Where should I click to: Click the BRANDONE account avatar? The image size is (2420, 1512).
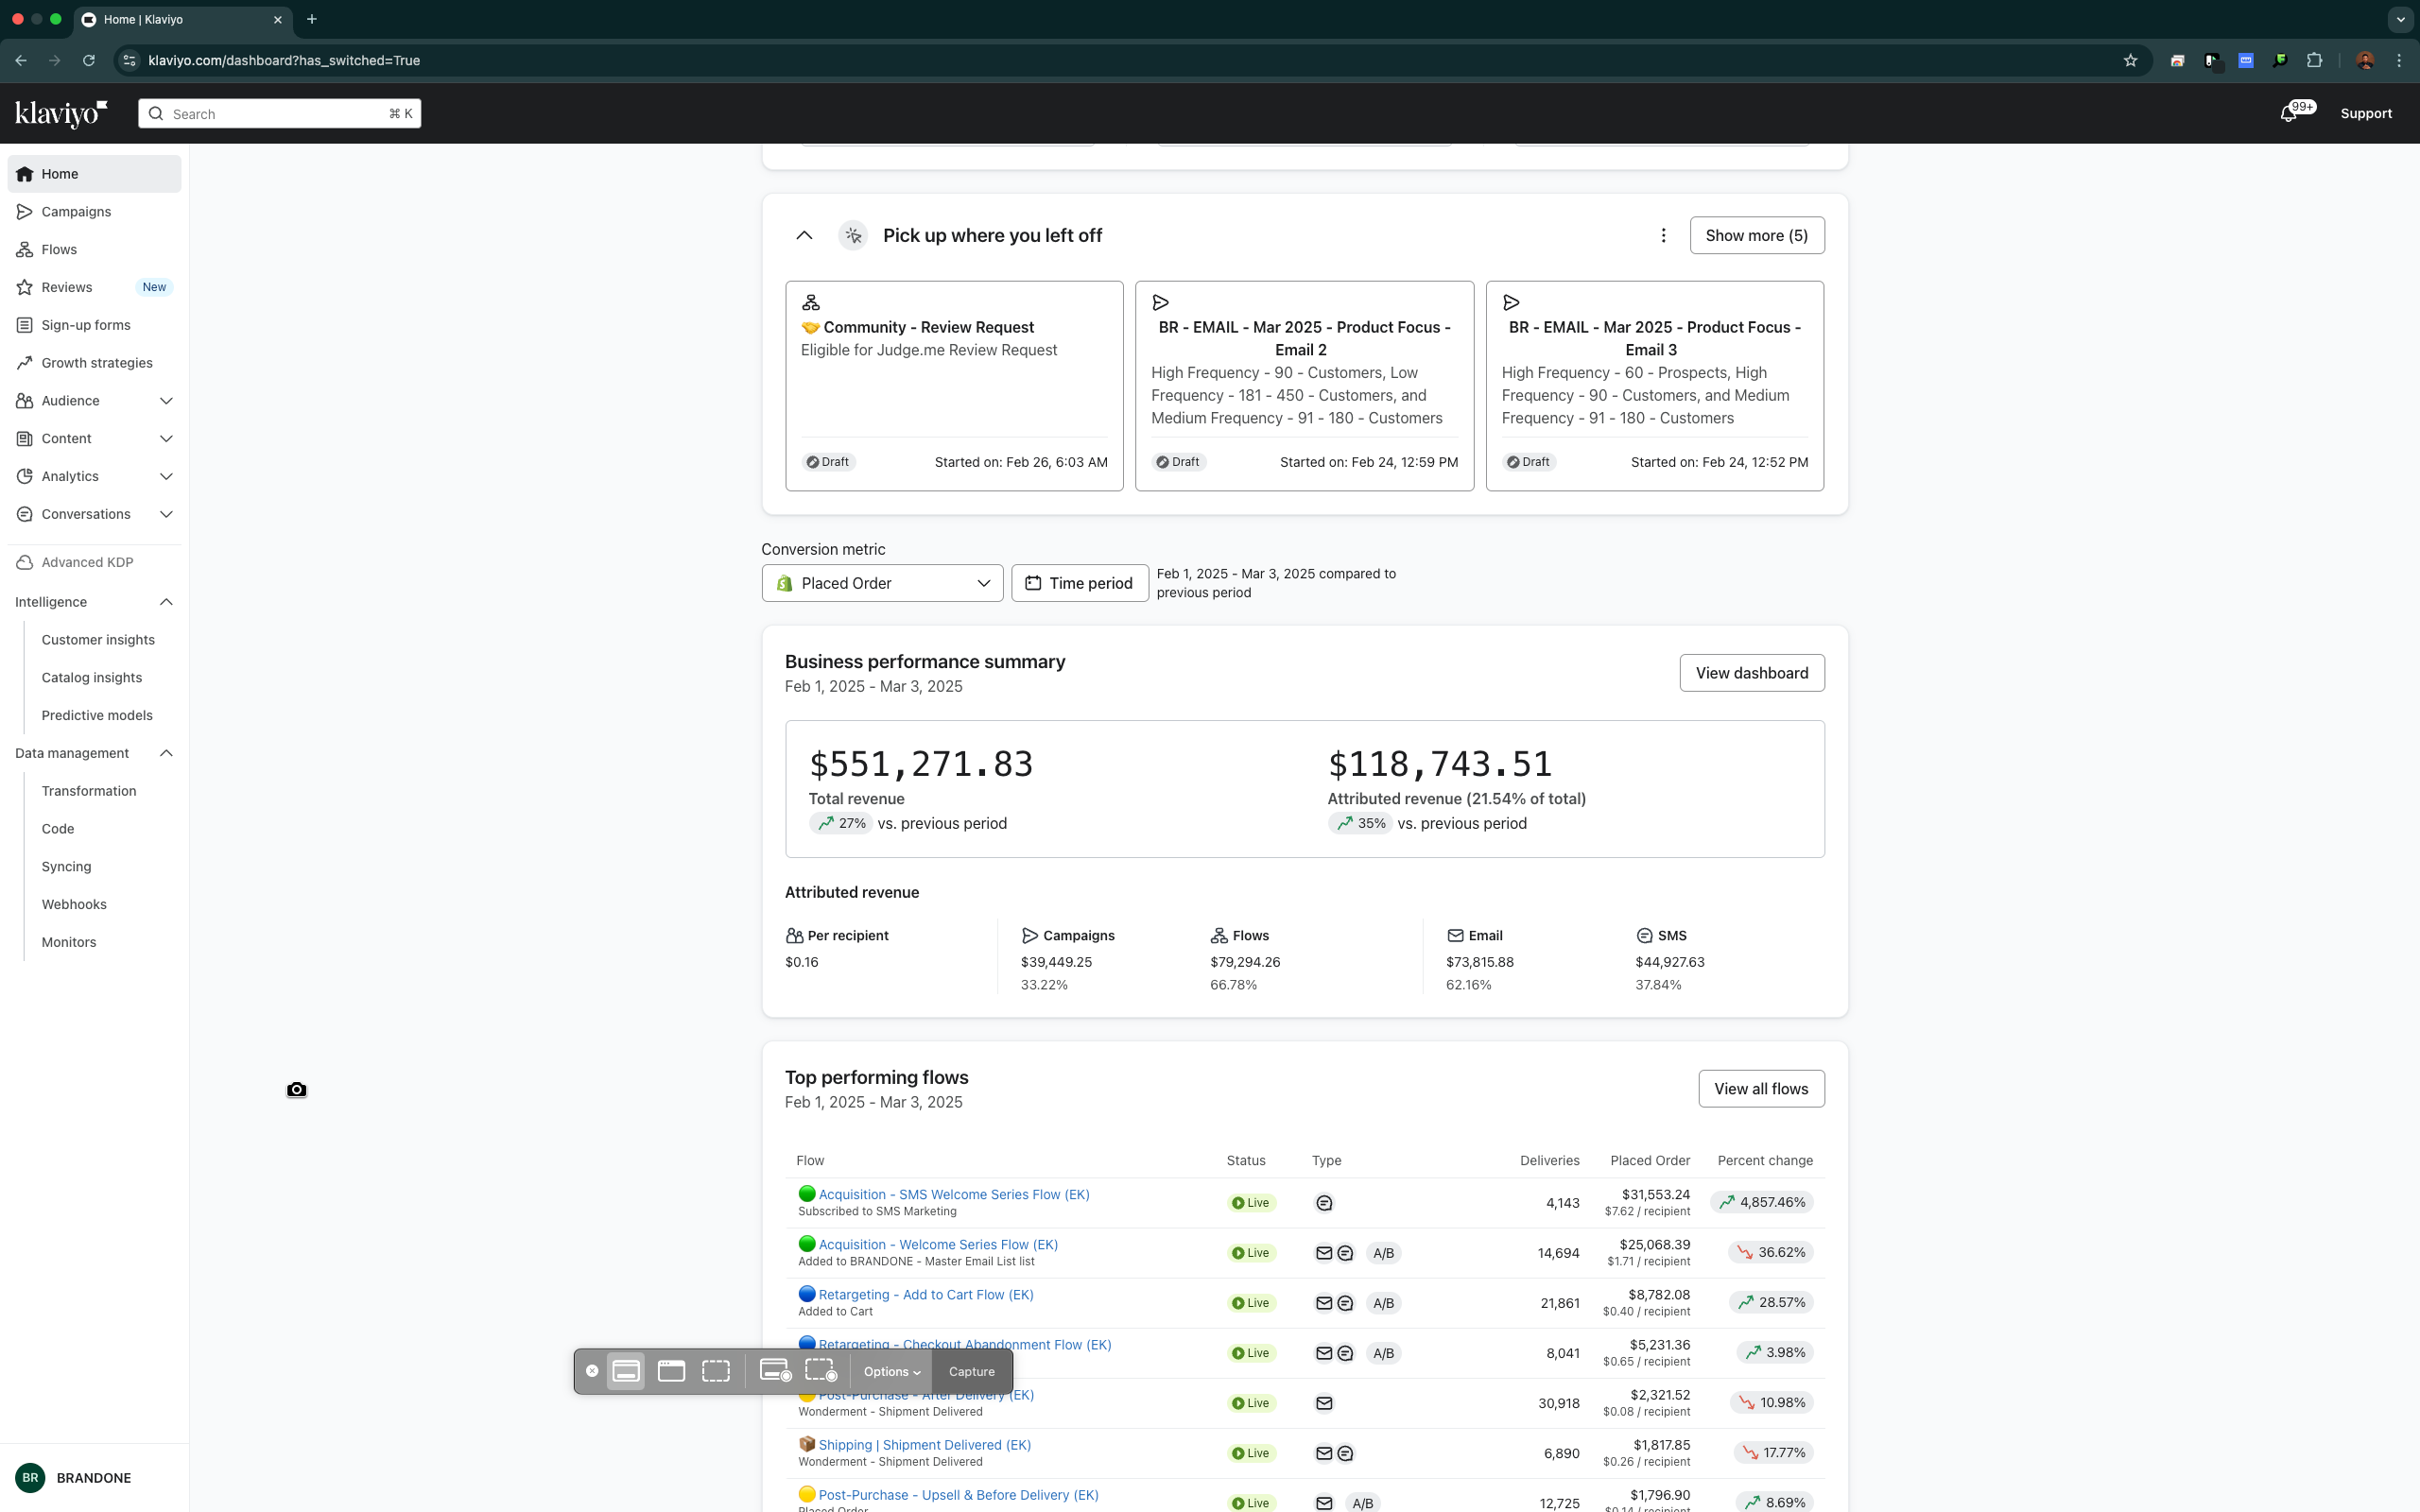click(x=30, y=1478)
